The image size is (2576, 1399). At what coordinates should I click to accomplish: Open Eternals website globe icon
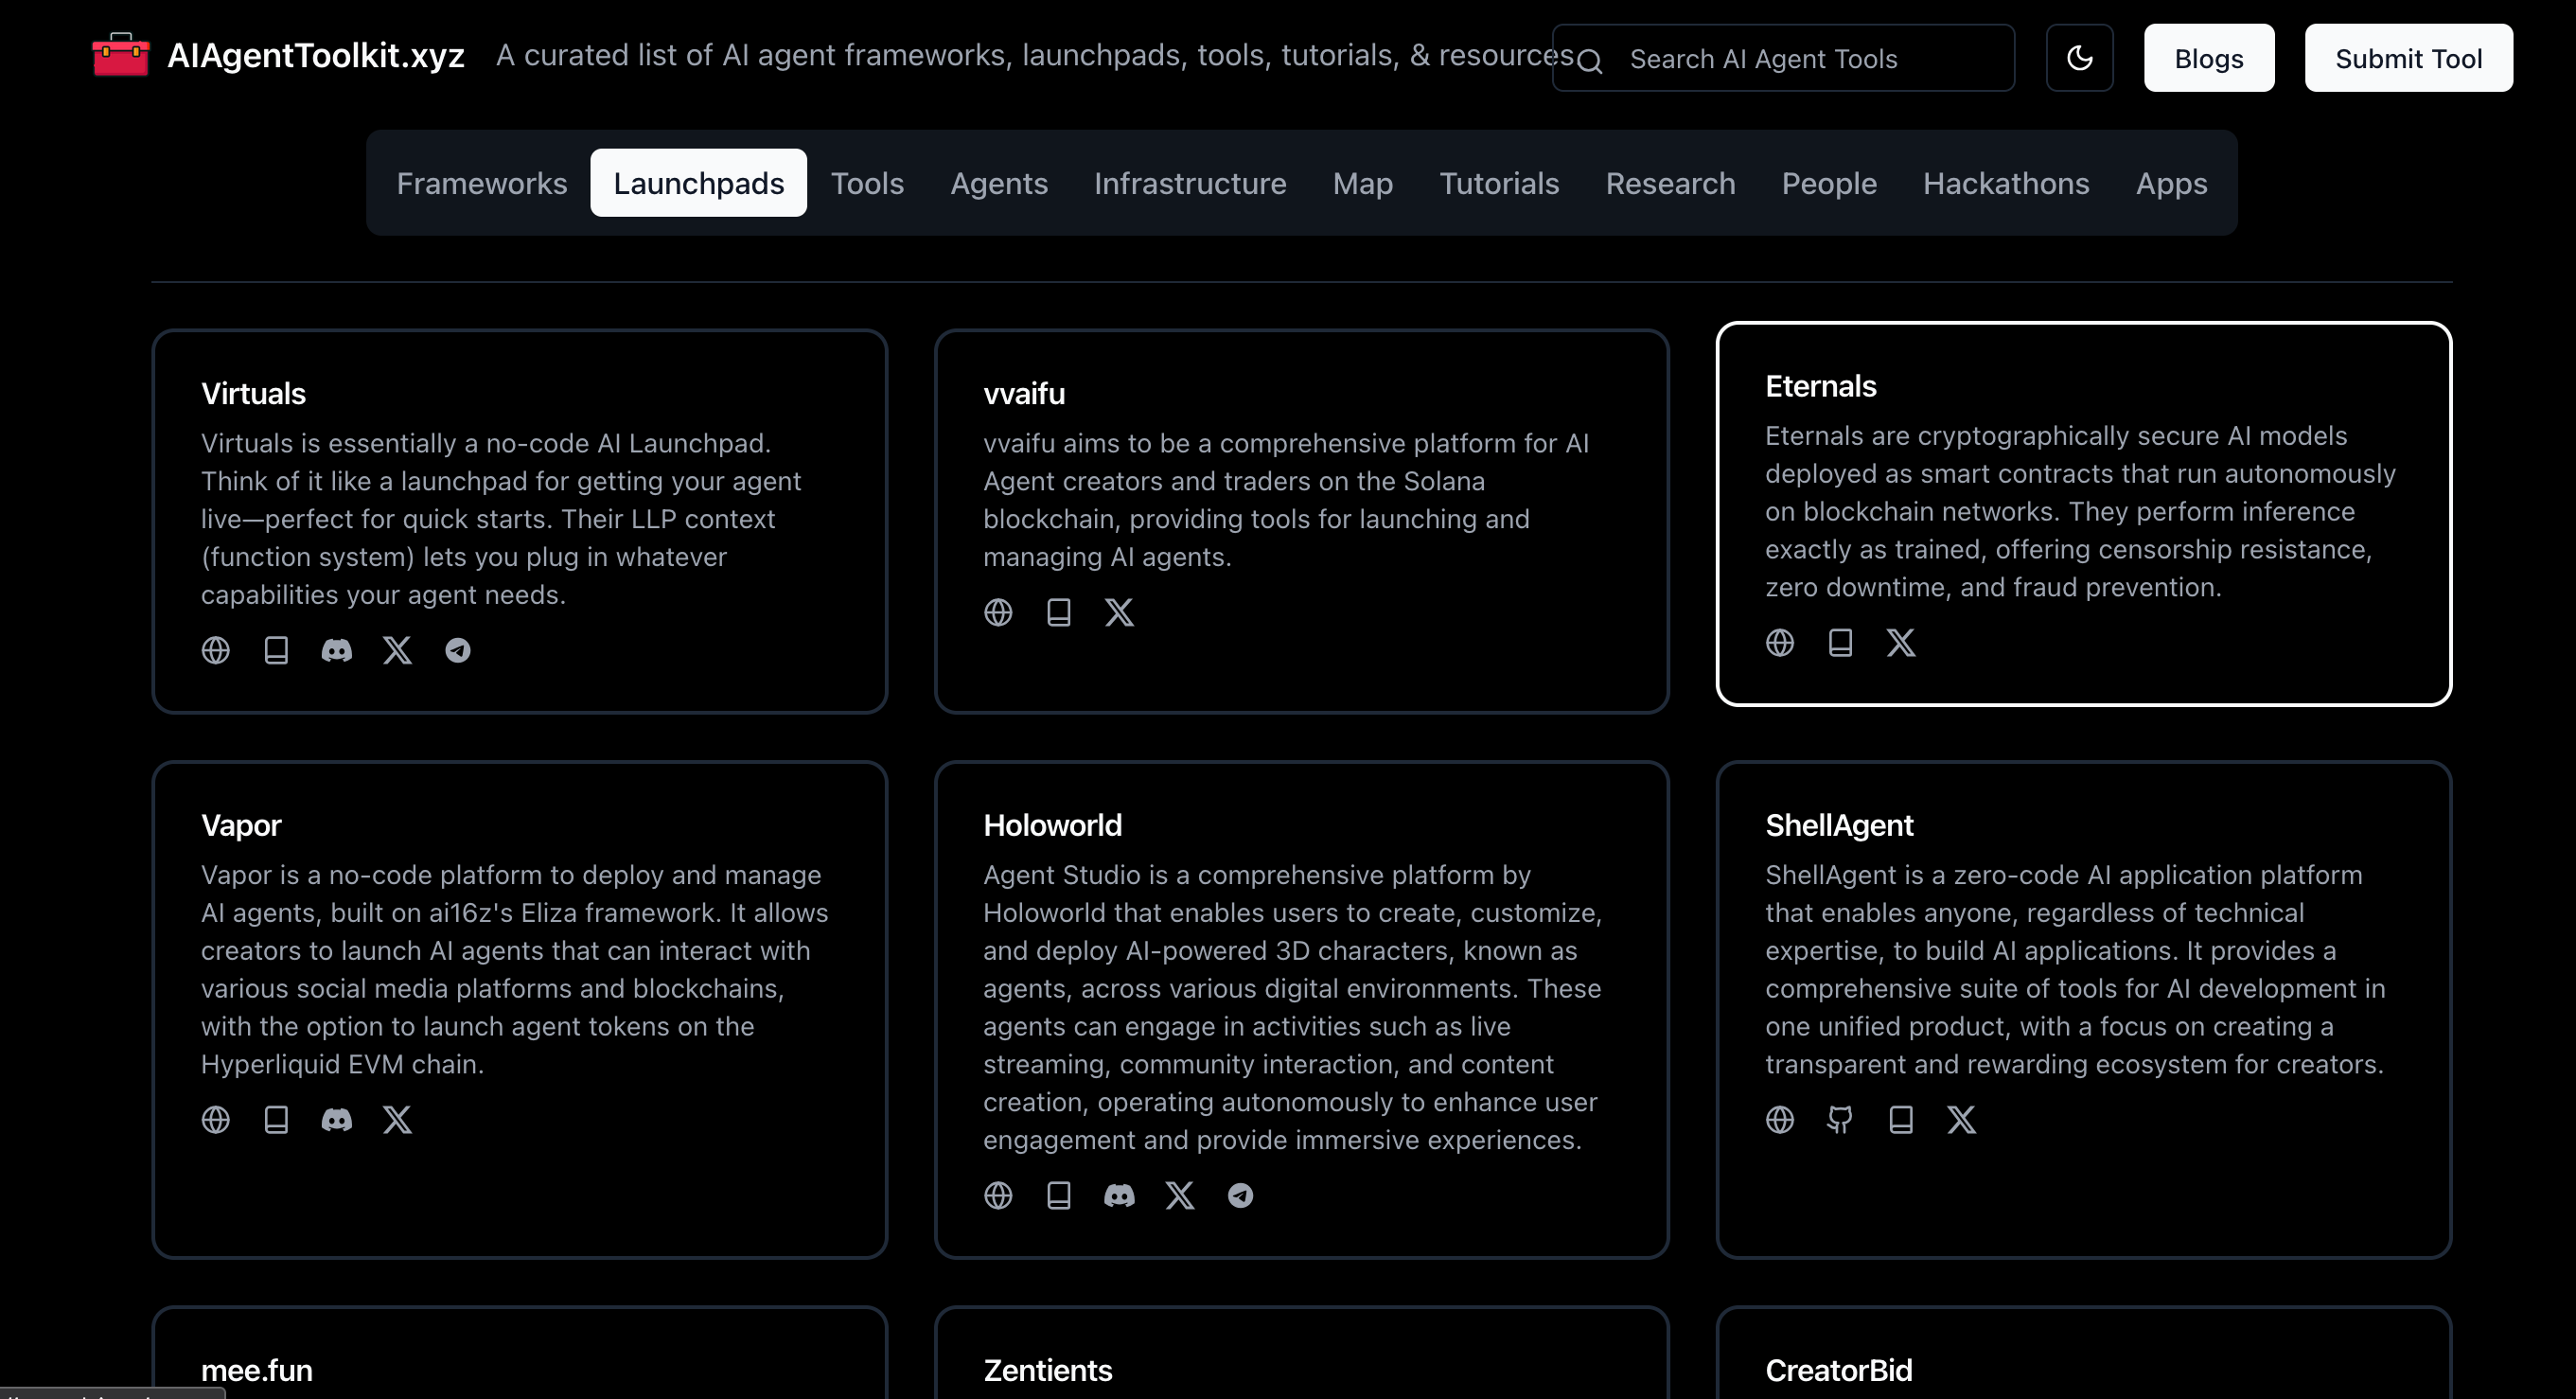click(x=1780, y=642)
